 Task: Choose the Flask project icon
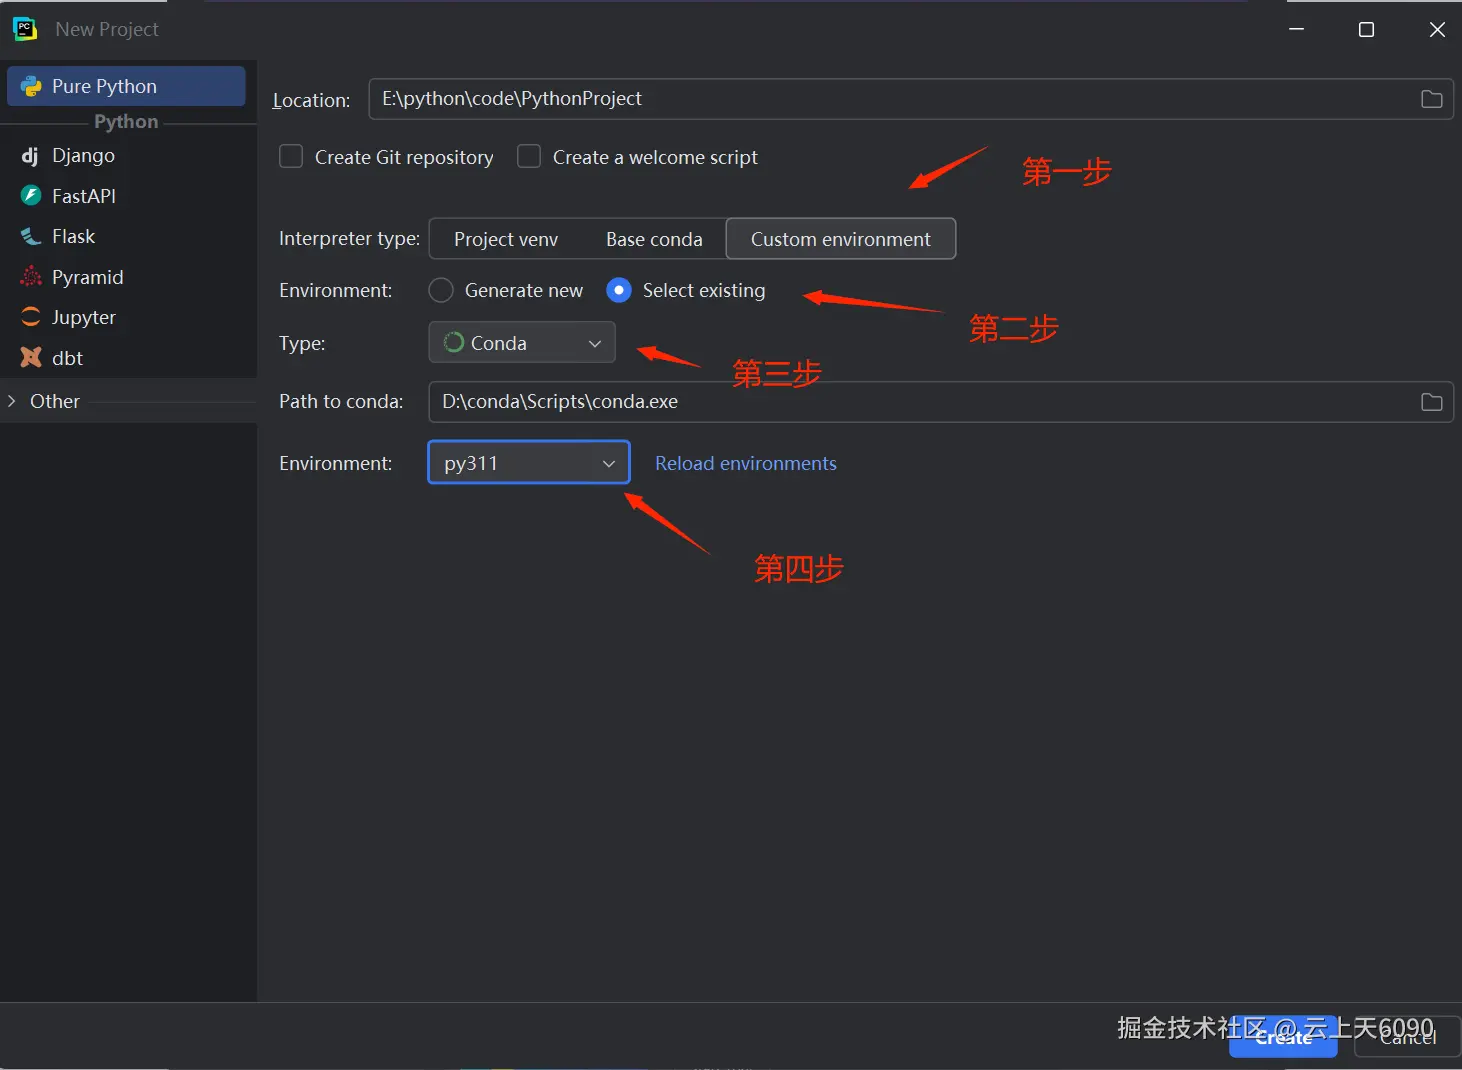[31, 237]
